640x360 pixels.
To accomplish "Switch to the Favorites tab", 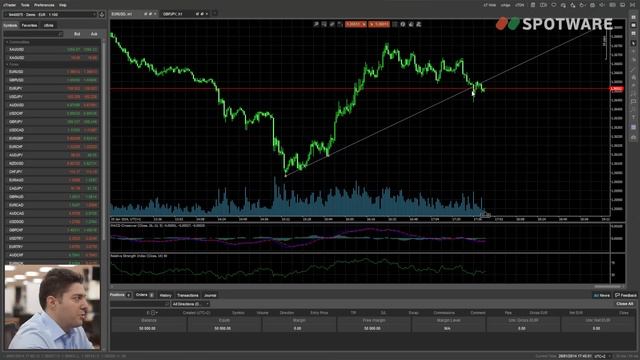I will point(29,25).
